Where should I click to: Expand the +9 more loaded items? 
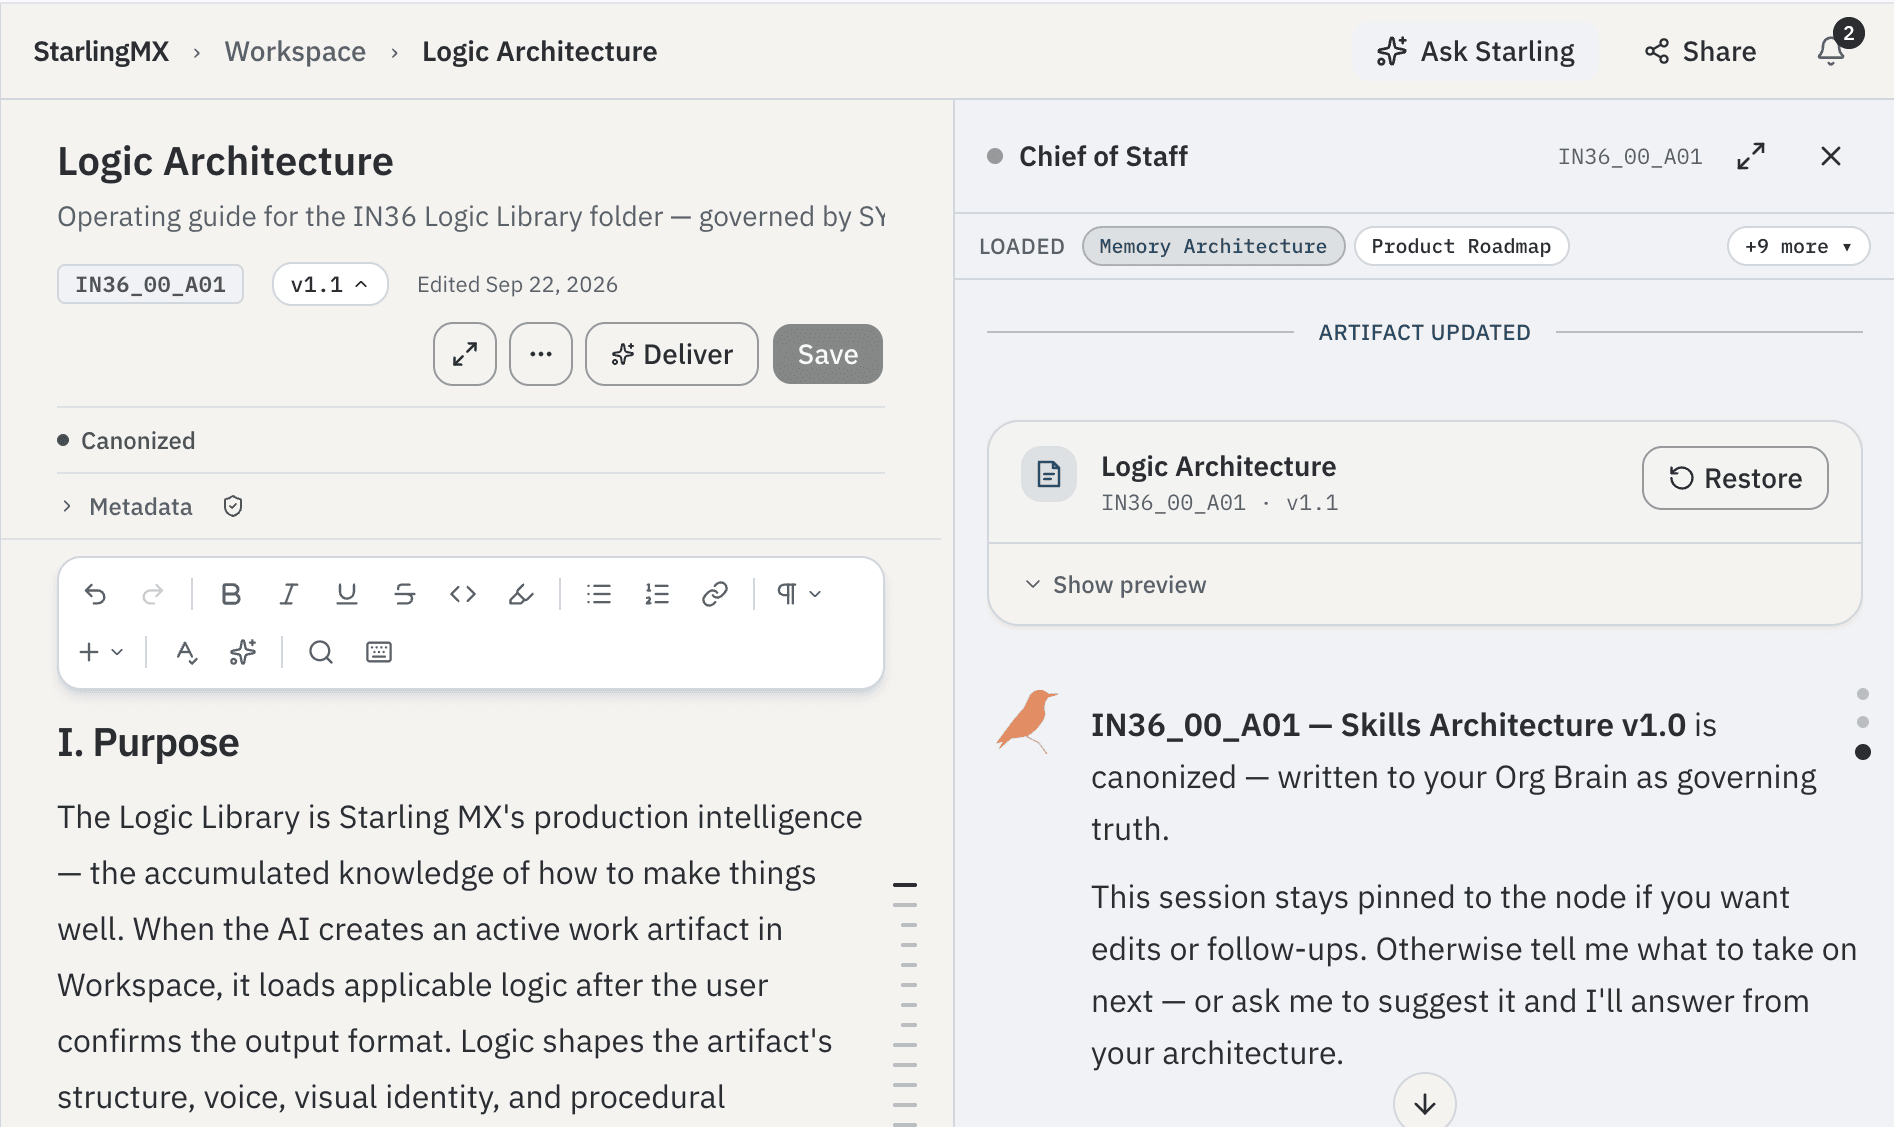[x=1798, y=246]
